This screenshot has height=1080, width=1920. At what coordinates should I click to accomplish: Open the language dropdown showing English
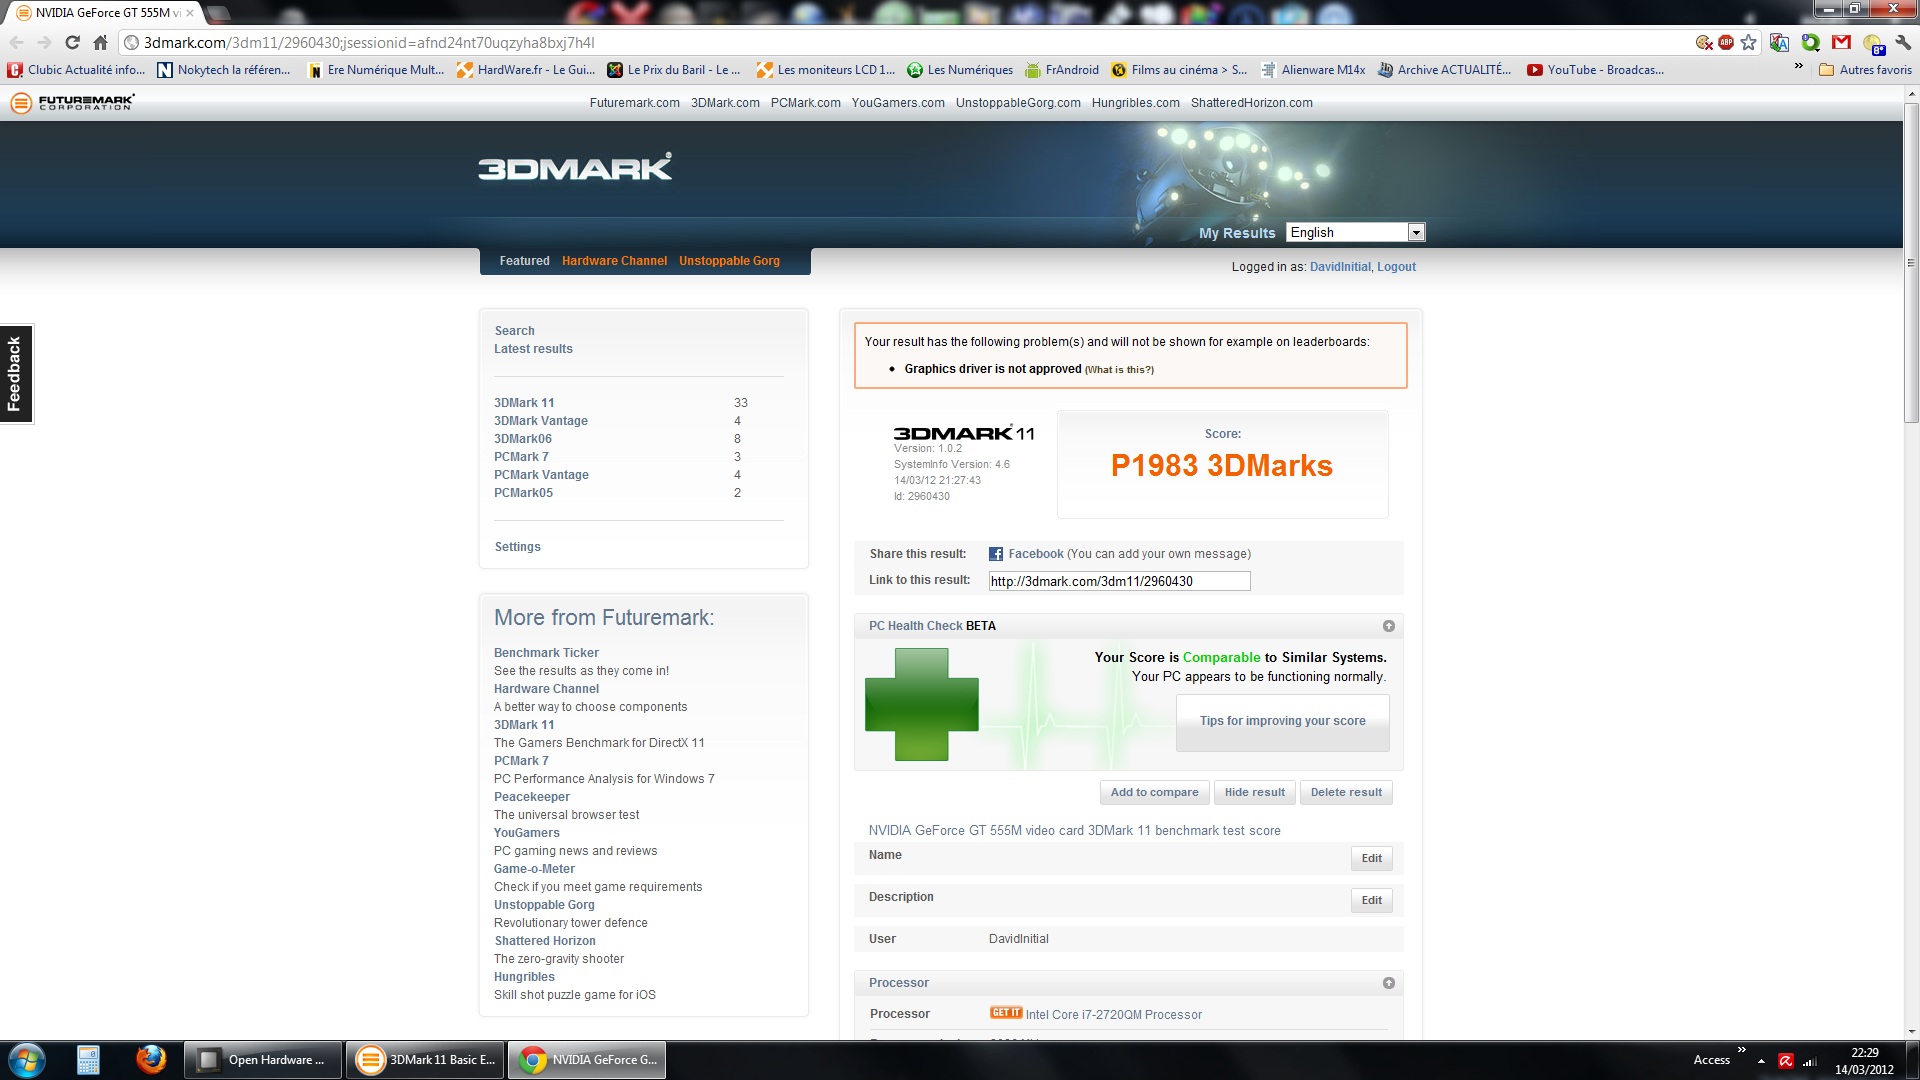1355,233
